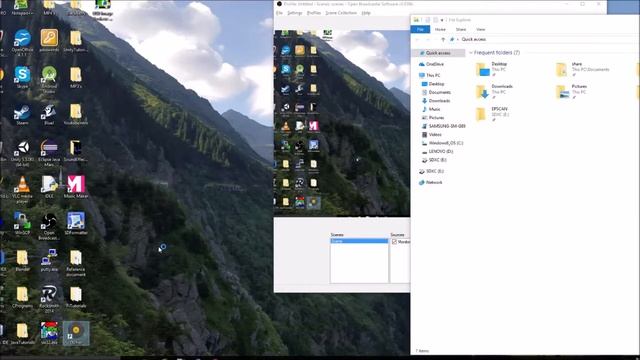Select the highlighted Scene in OBS Scenes list

pos(359,241)
